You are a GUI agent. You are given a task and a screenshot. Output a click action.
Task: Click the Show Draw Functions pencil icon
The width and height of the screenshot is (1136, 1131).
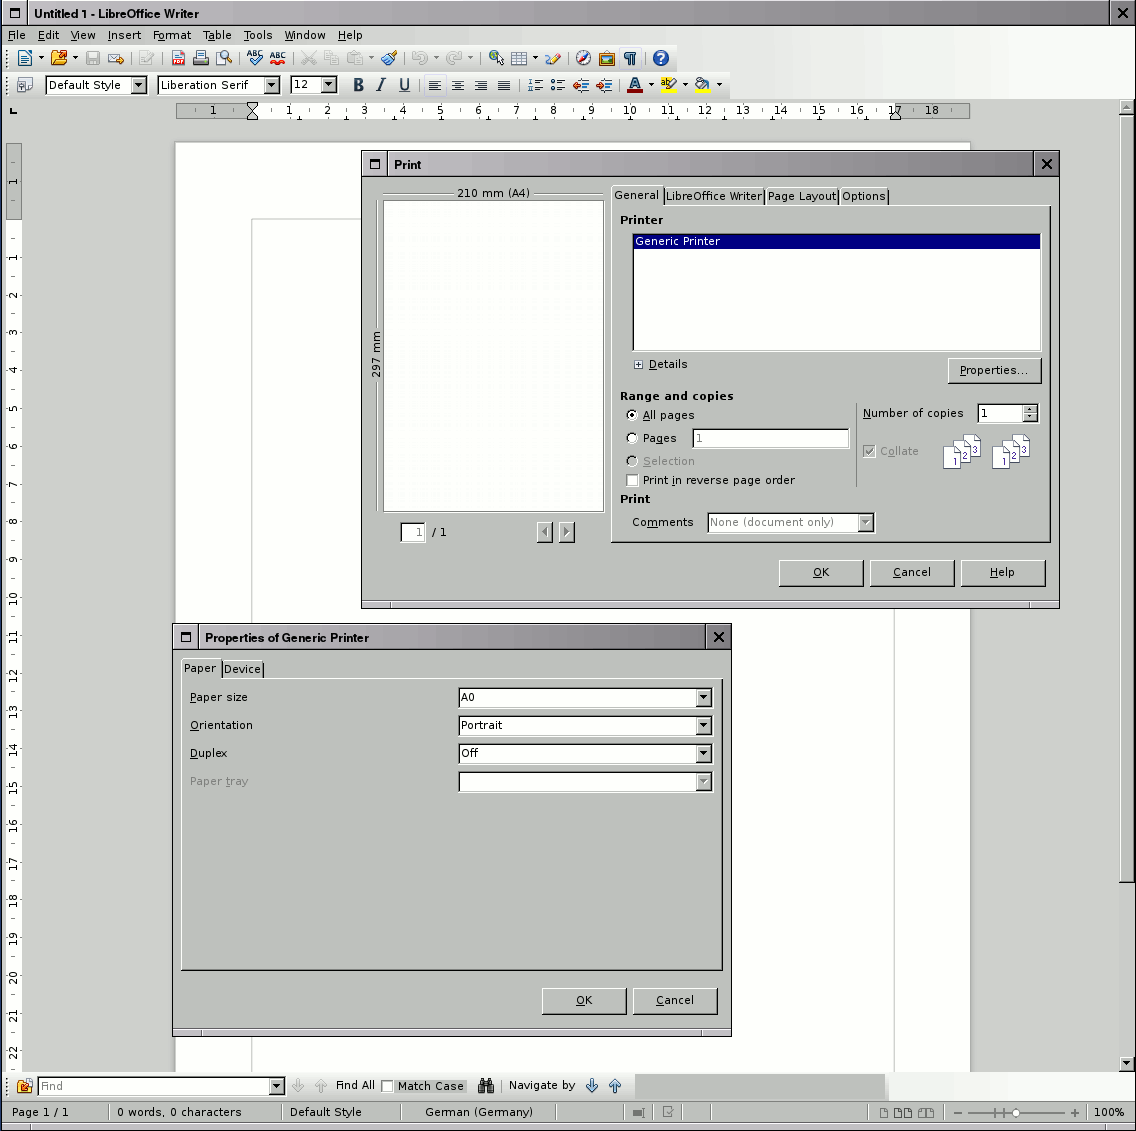click(x=553, y=58)
